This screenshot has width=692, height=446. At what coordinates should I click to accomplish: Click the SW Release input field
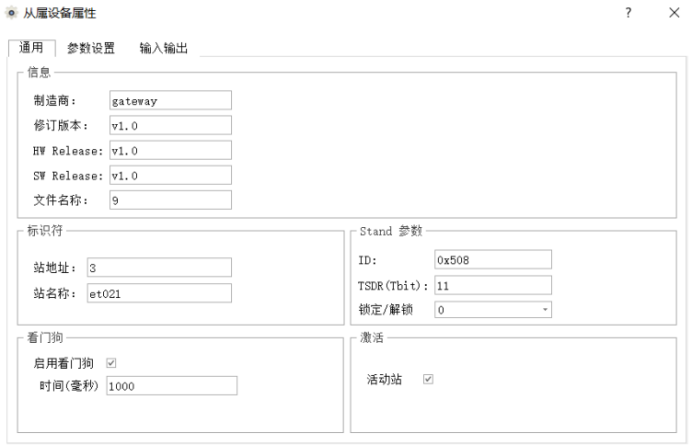(x=170, y=175)
